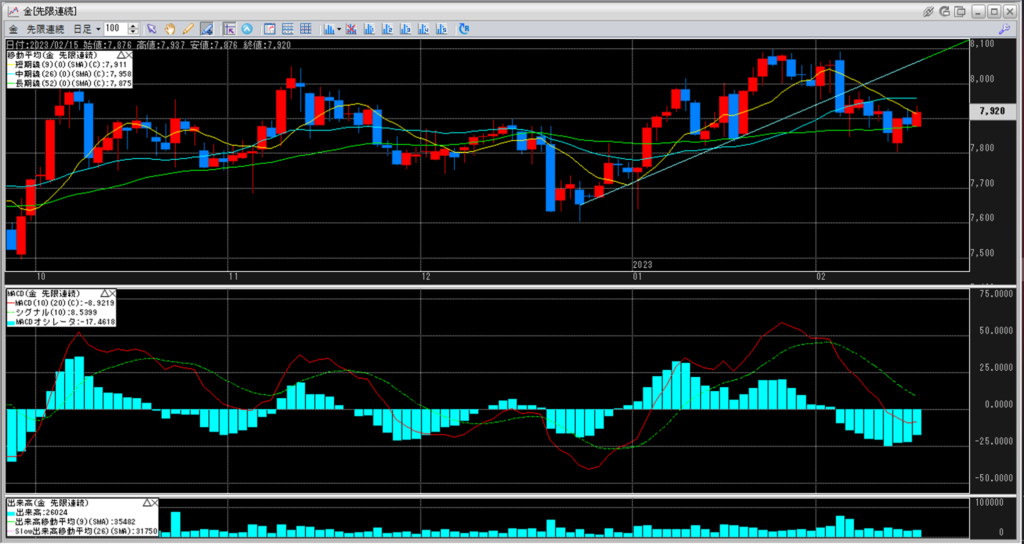Click the 金 symbol menu item
Image resolution: width=1024 pixels, height=544 pixels.
click(12, 28)
